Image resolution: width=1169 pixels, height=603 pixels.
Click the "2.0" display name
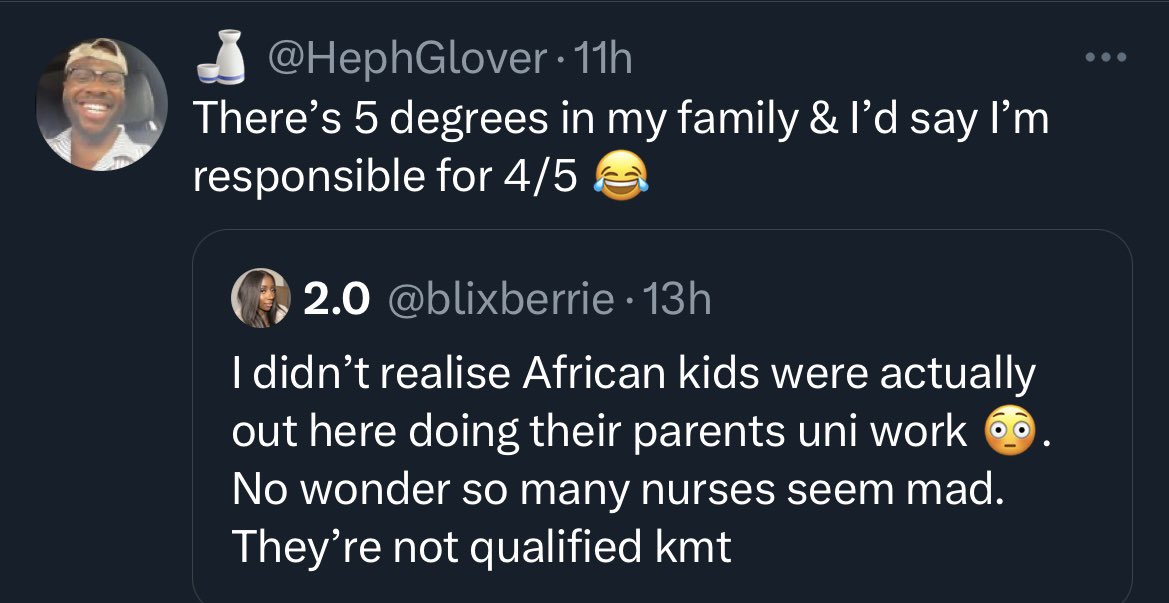(x=336, y=299)
